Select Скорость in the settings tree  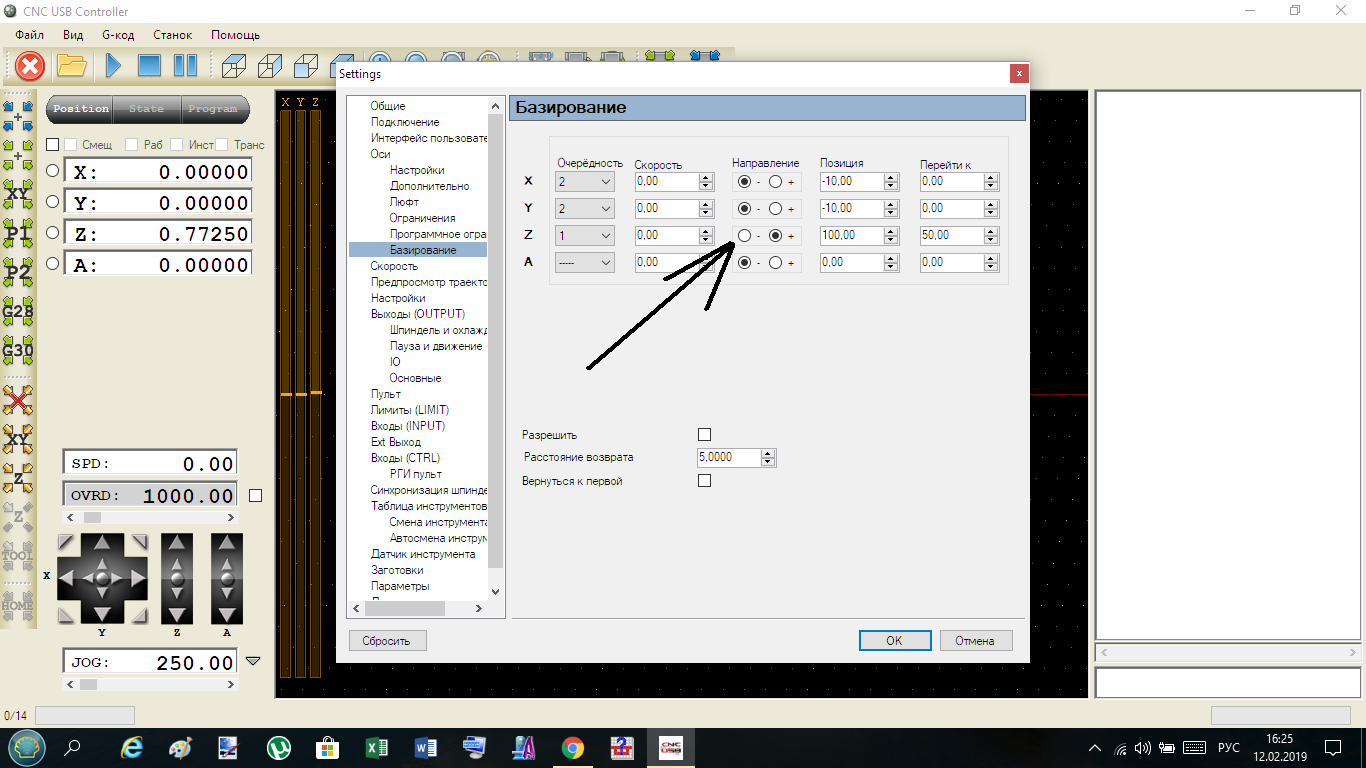[x=394, y=266]
